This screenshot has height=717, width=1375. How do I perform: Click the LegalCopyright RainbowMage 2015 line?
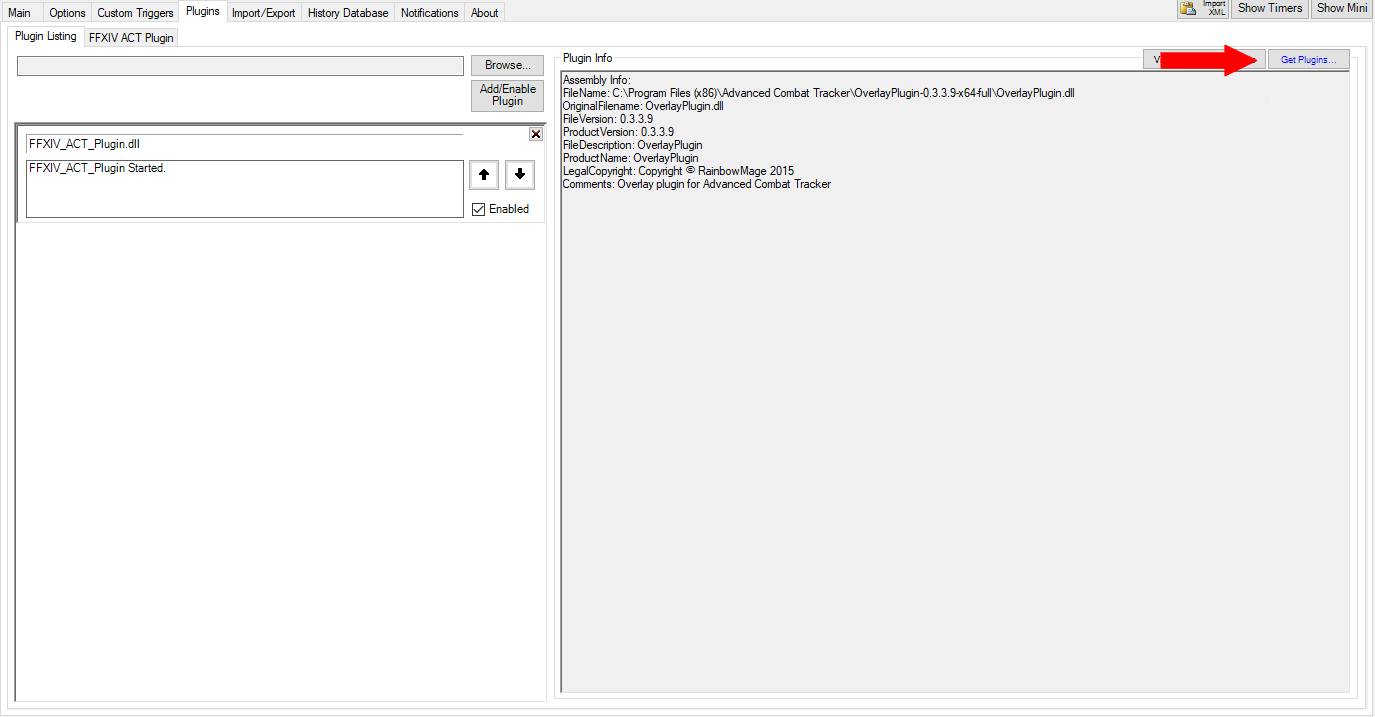click(x=678, y=171)
